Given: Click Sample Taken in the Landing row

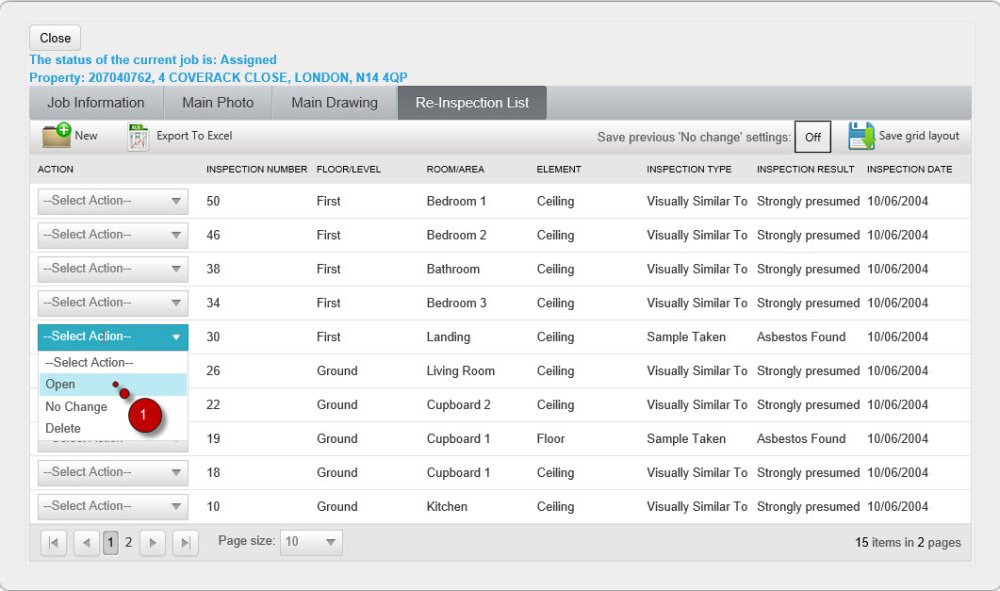Looking at the screenshot, I should 686,337.
